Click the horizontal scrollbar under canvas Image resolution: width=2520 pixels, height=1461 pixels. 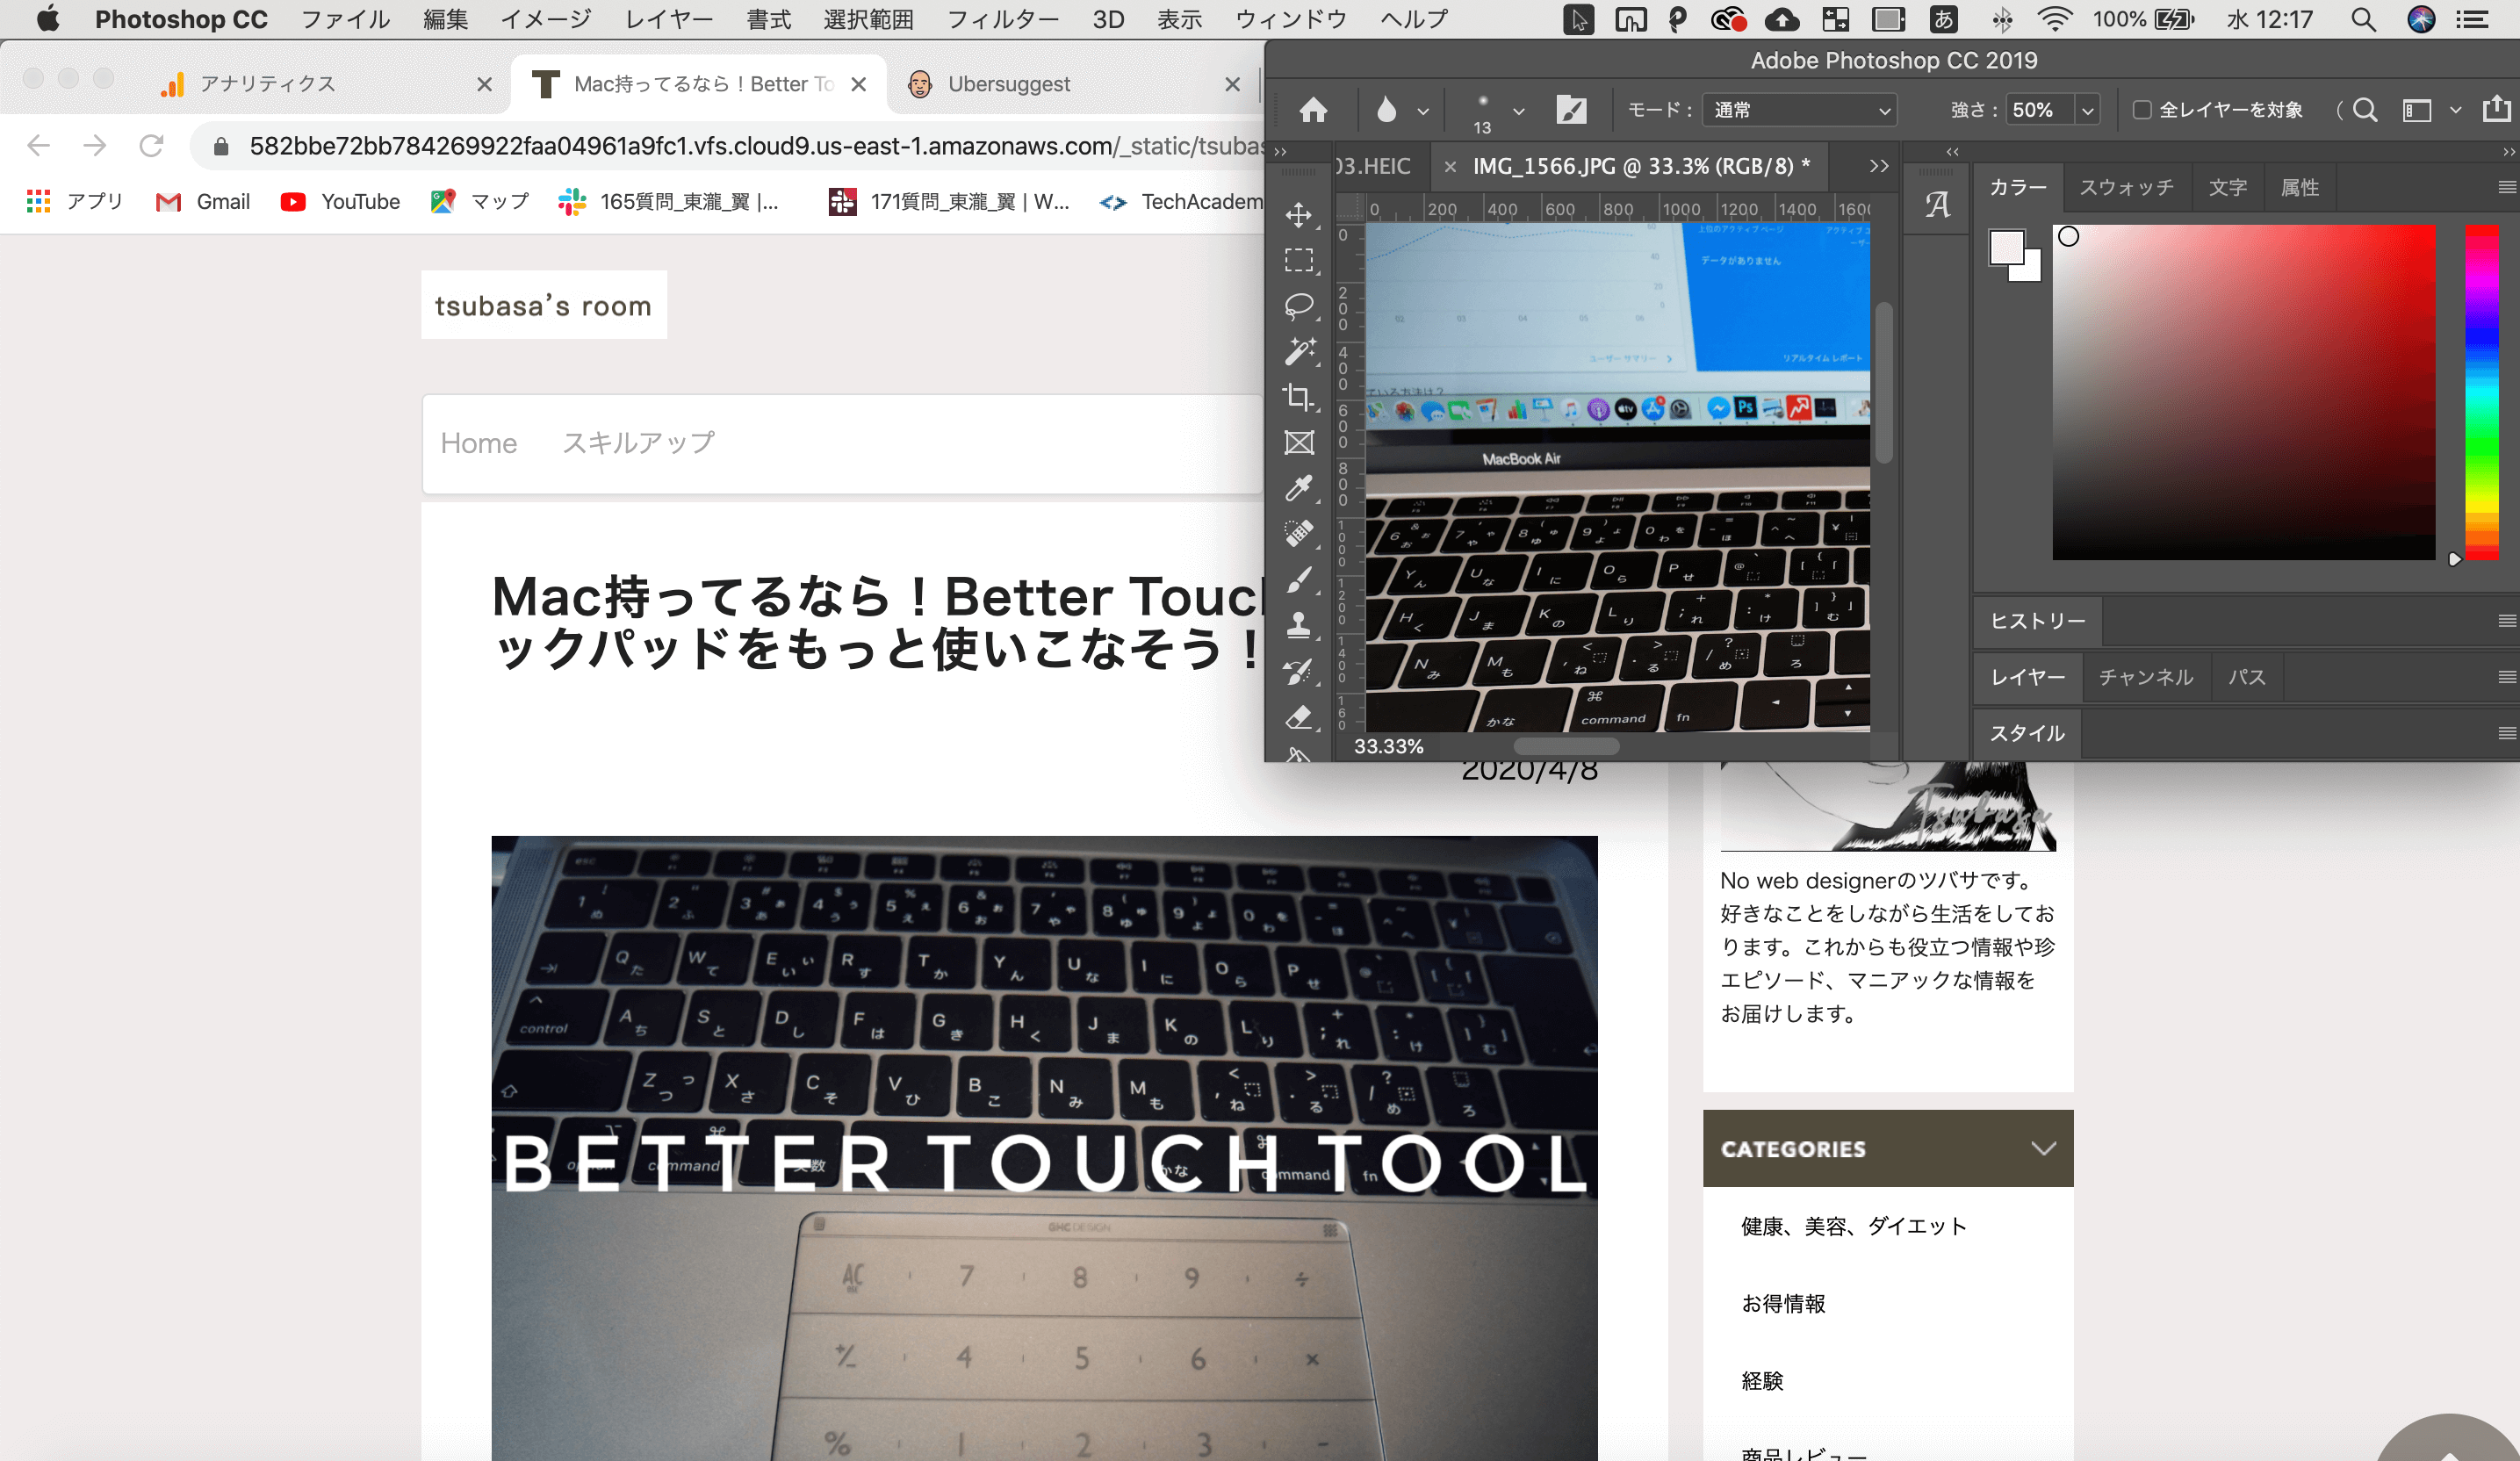pyautogui.click(x=1566, y=746)
